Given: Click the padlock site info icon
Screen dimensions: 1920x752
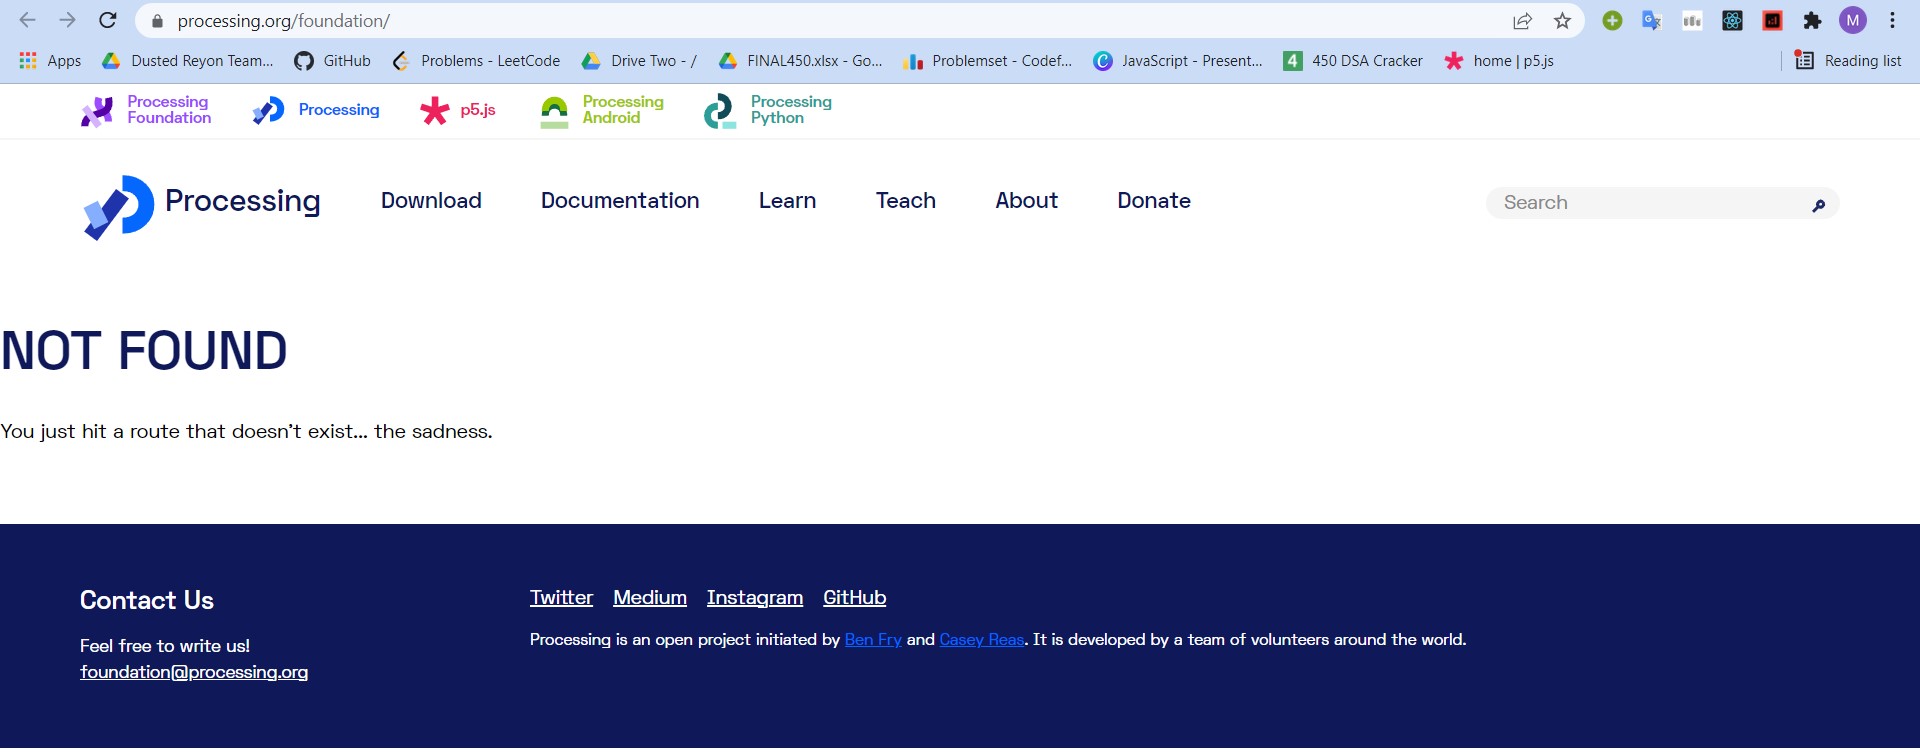Looking at the screenshot, I should click(x=156, y=21).
